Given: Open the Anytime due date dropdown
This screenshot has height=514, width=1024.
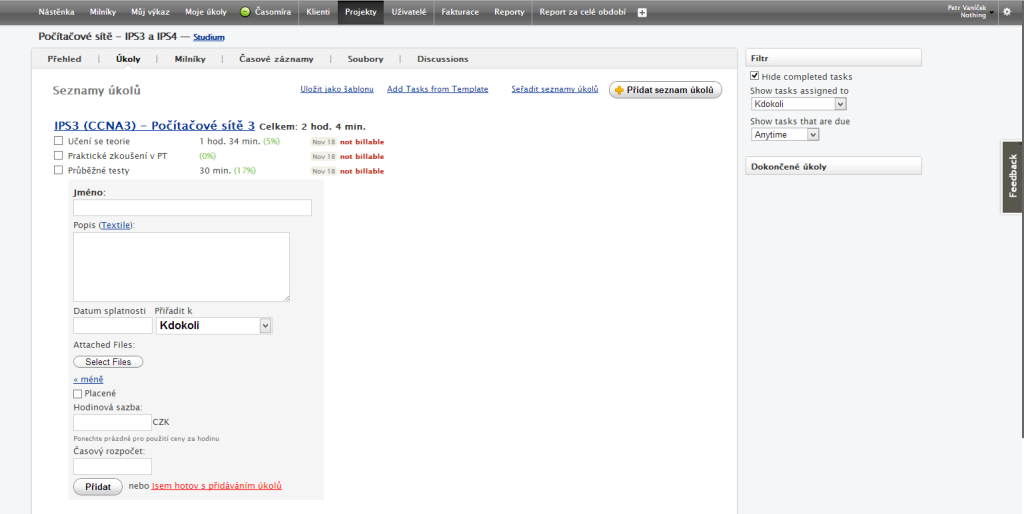Looking at the screenshot, I should pos(785,135).
